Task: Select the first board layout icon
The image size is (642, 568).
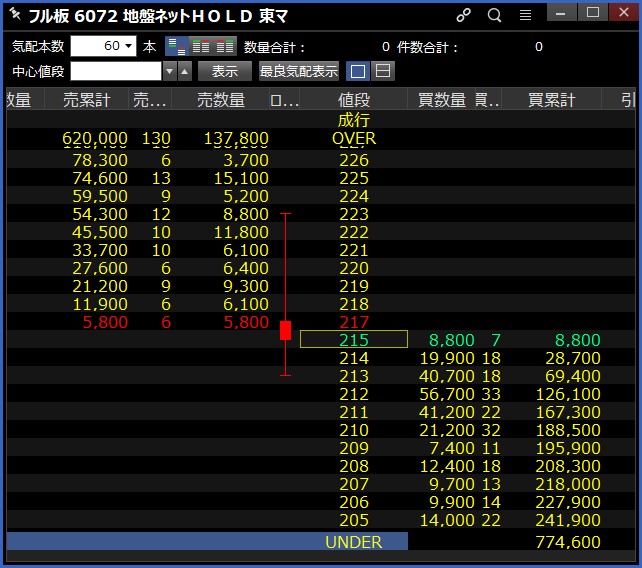Action: click(177, 46)
